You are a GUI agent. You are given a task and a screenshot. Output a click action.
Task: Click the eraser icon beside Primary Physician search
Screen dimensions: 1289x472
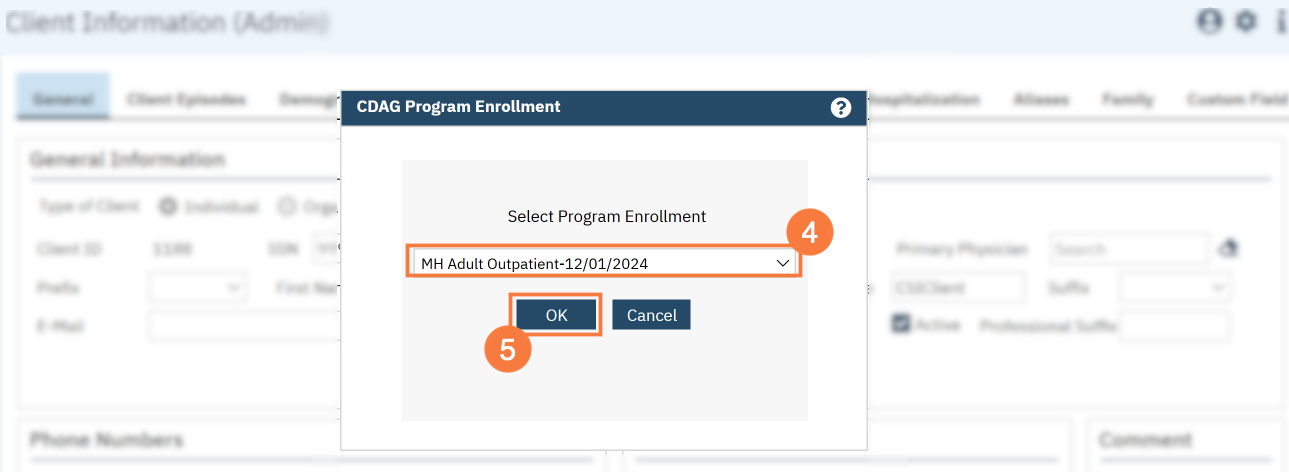[1226, 249]
